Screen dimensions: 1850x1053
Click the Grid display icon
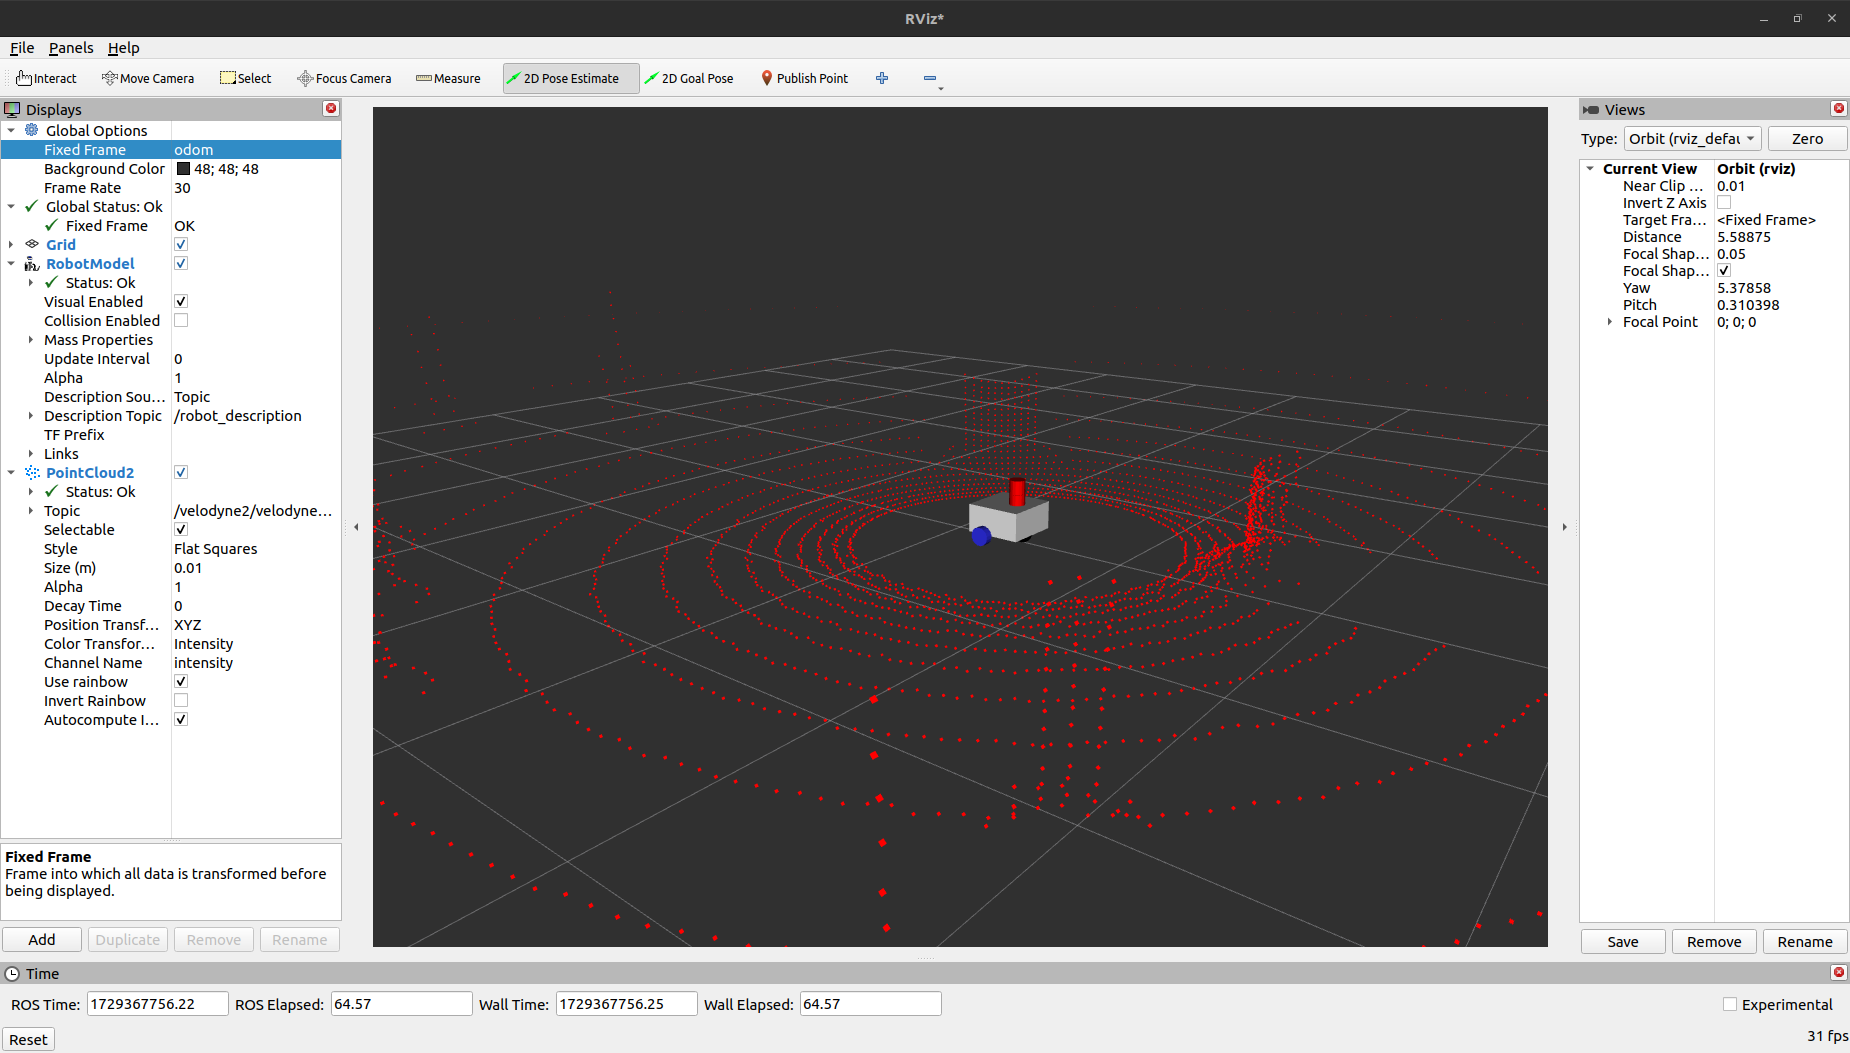[32, 244]
